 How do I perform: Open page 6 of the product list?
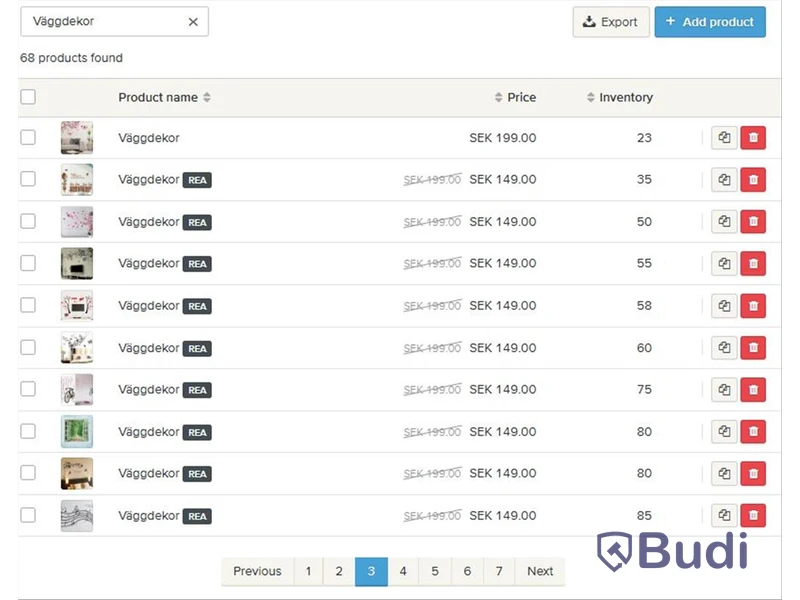[467, 571]
